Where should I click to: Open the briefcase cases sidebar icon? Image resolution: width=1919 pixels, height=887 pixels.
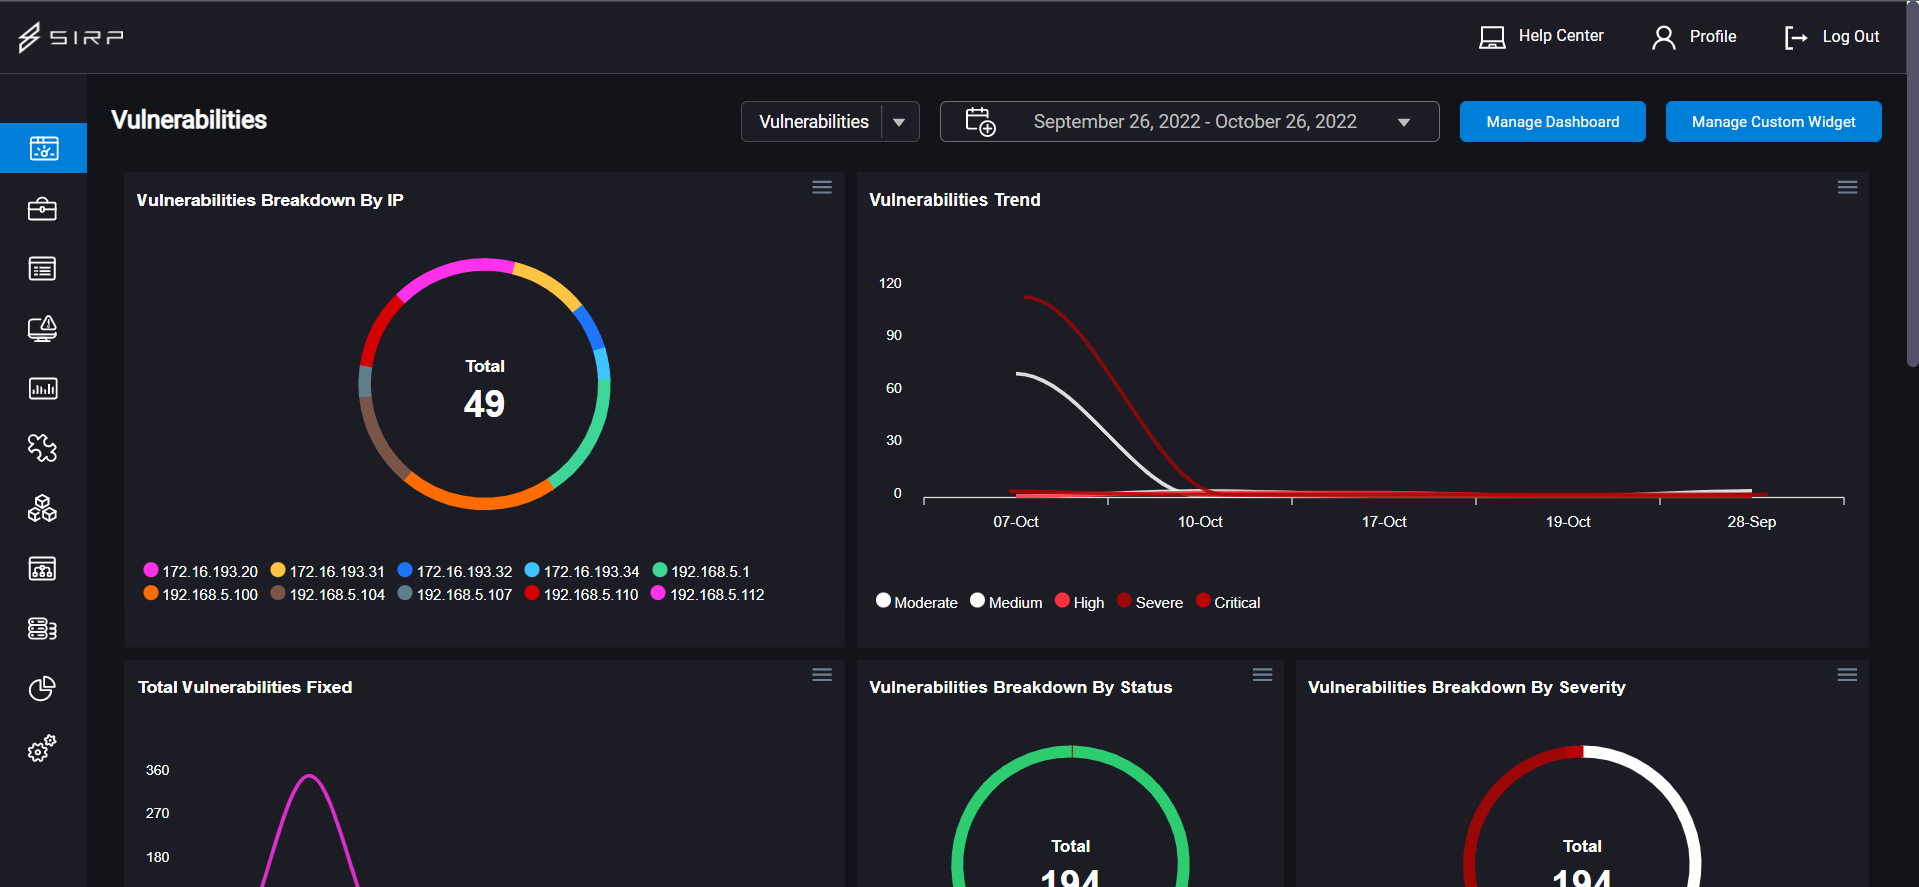pos(42,208)
